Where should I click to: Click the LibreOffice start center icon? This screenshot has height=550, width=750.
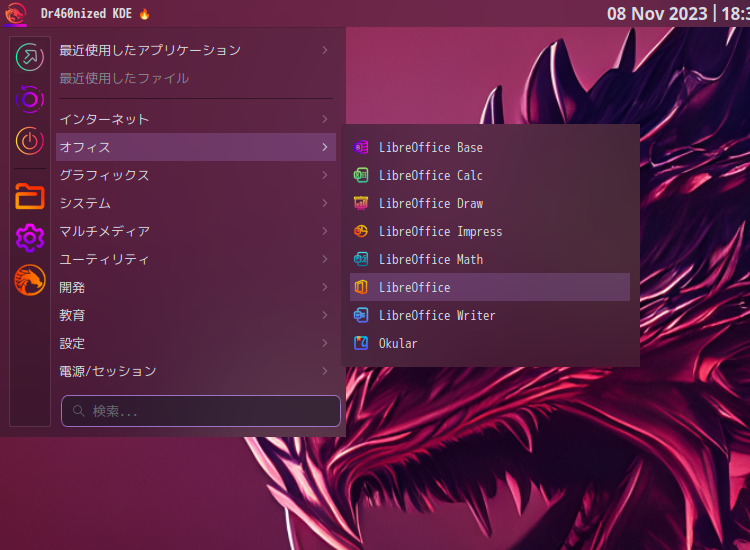[x=361, y=287]
